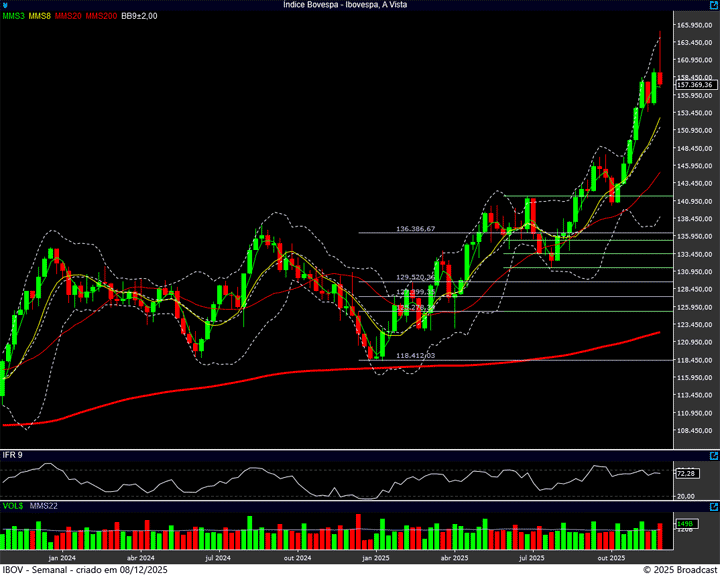This screenshot has height=575, width=720.
Task: Click the jan 2025 date on time axis
Action: [374, 557]
